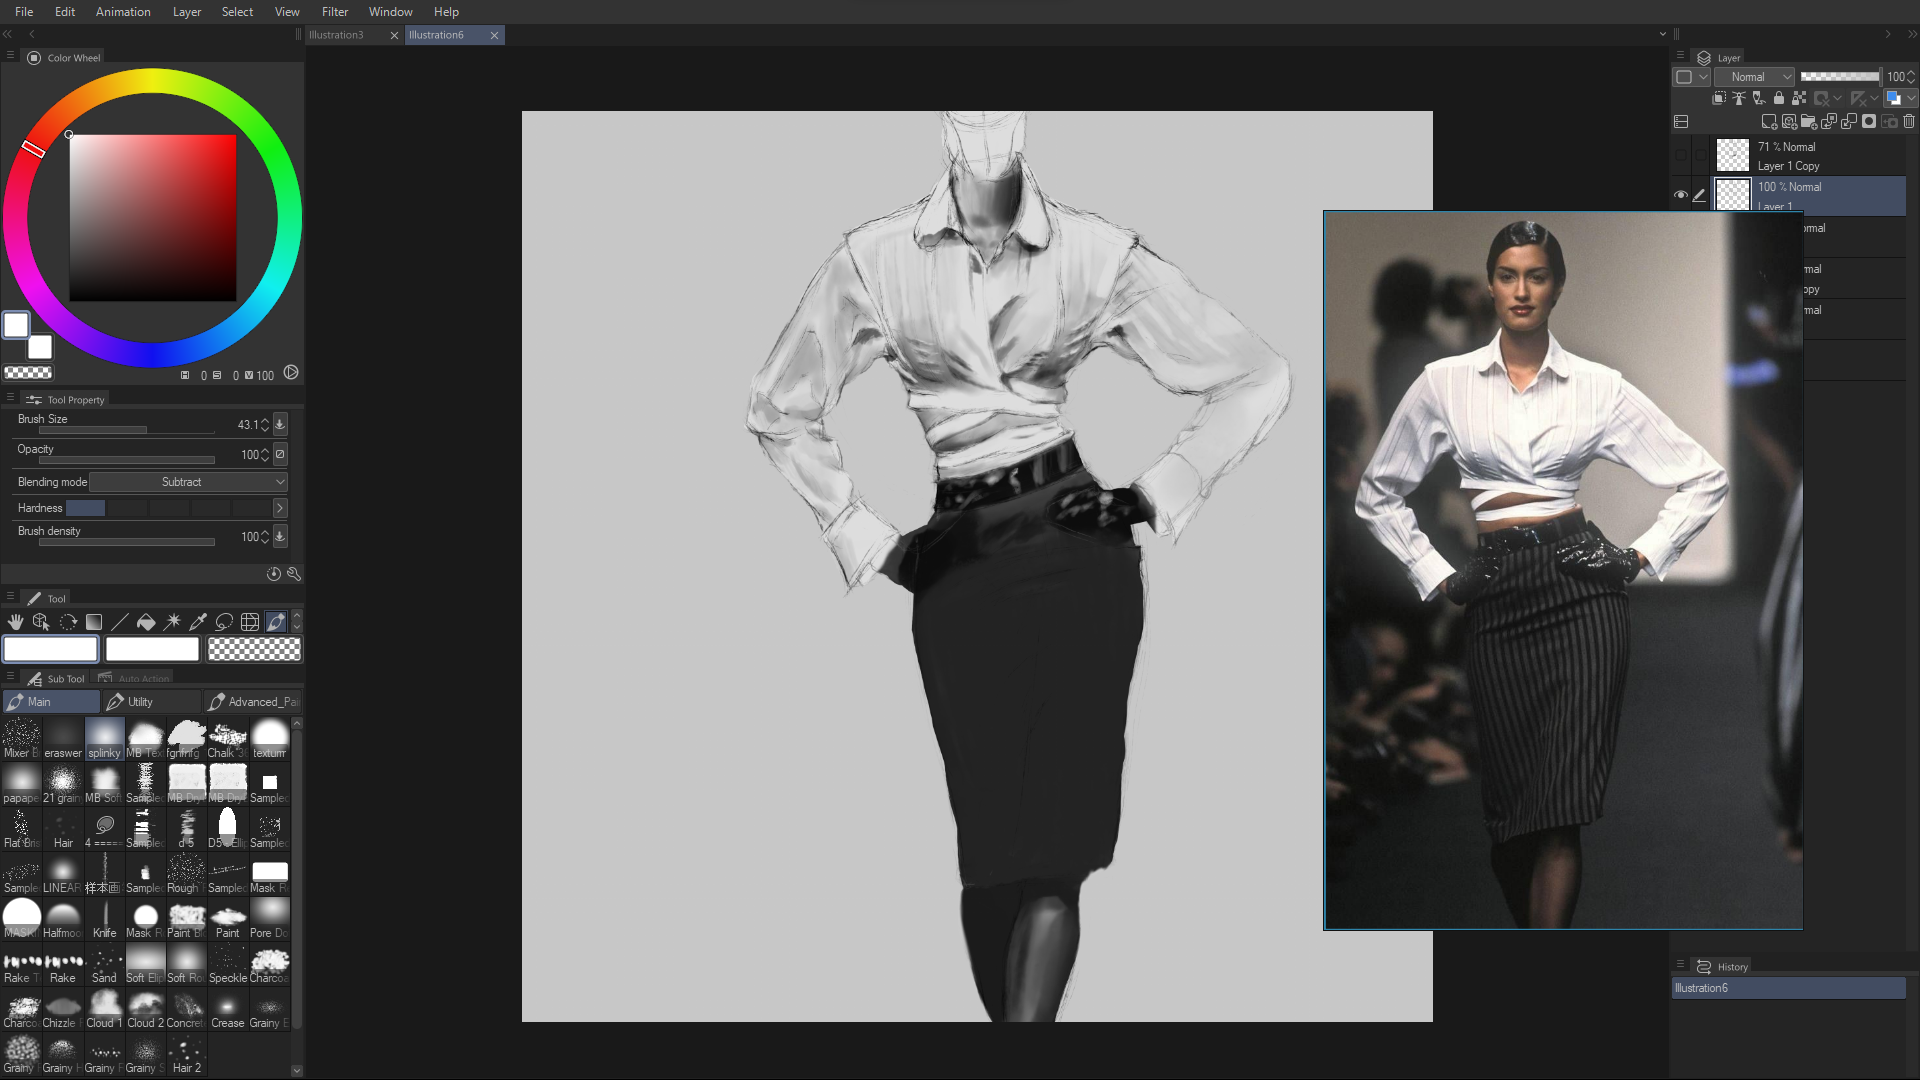Choose the eraswer brush
The height and width of the screenshot is (1080, 1920).
coord(62,739)
